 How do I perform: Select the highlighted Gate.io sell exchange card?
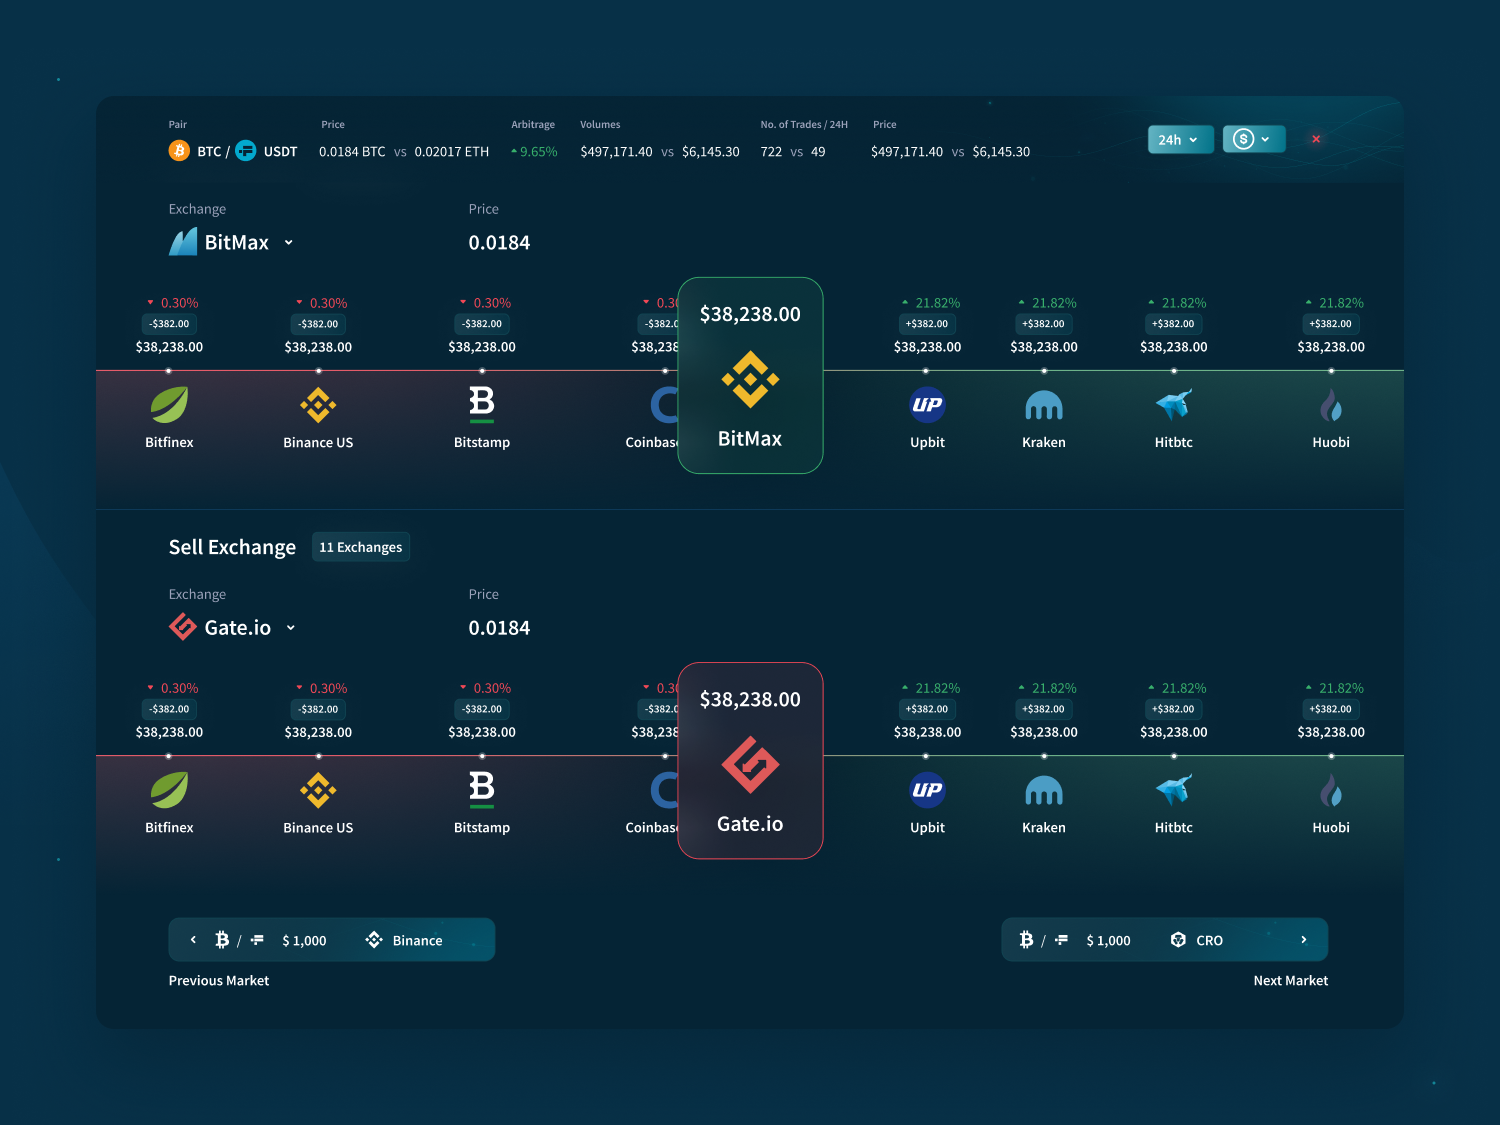click(750, 760)
